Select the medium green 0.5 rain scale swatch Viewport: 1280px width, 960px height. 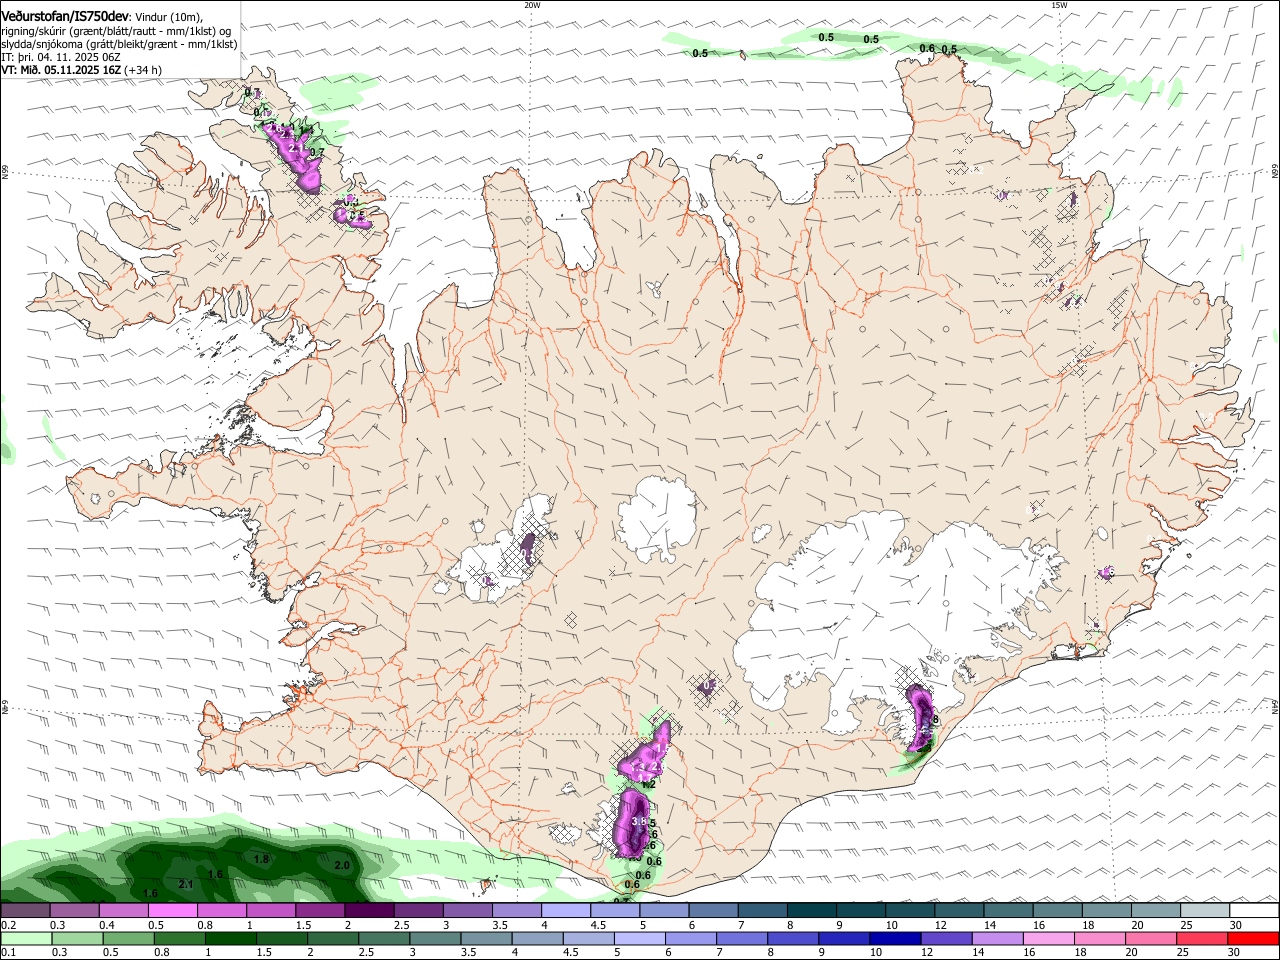click(x=129, y=938)
